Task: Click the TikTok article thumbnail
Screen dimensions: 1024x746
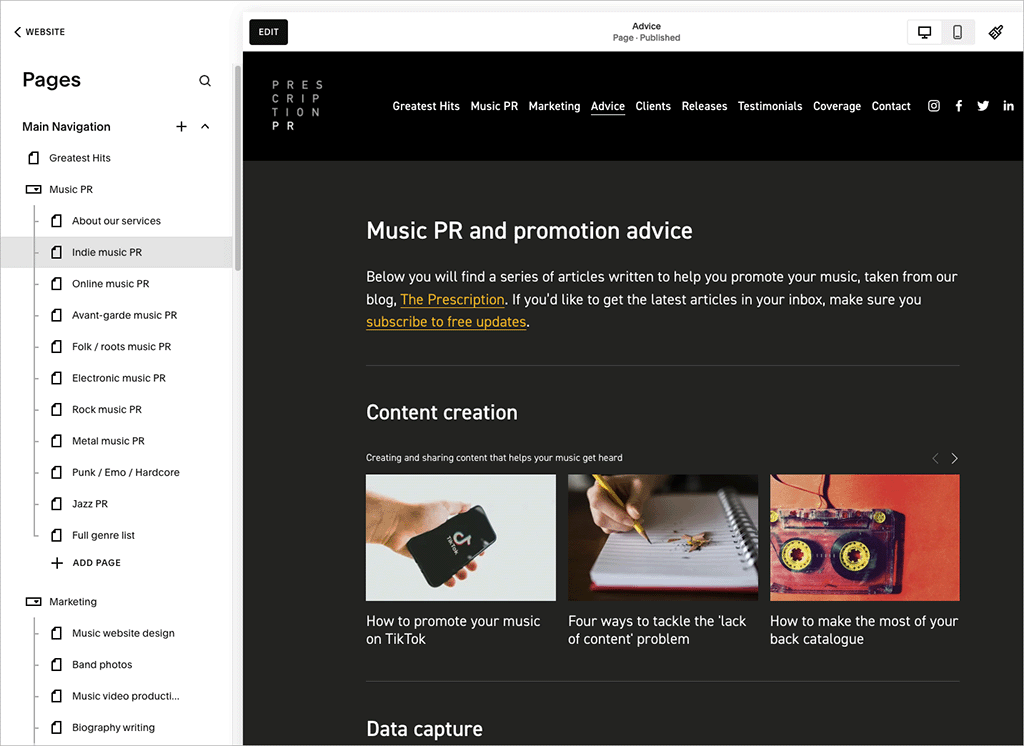Action: [460, 538]
